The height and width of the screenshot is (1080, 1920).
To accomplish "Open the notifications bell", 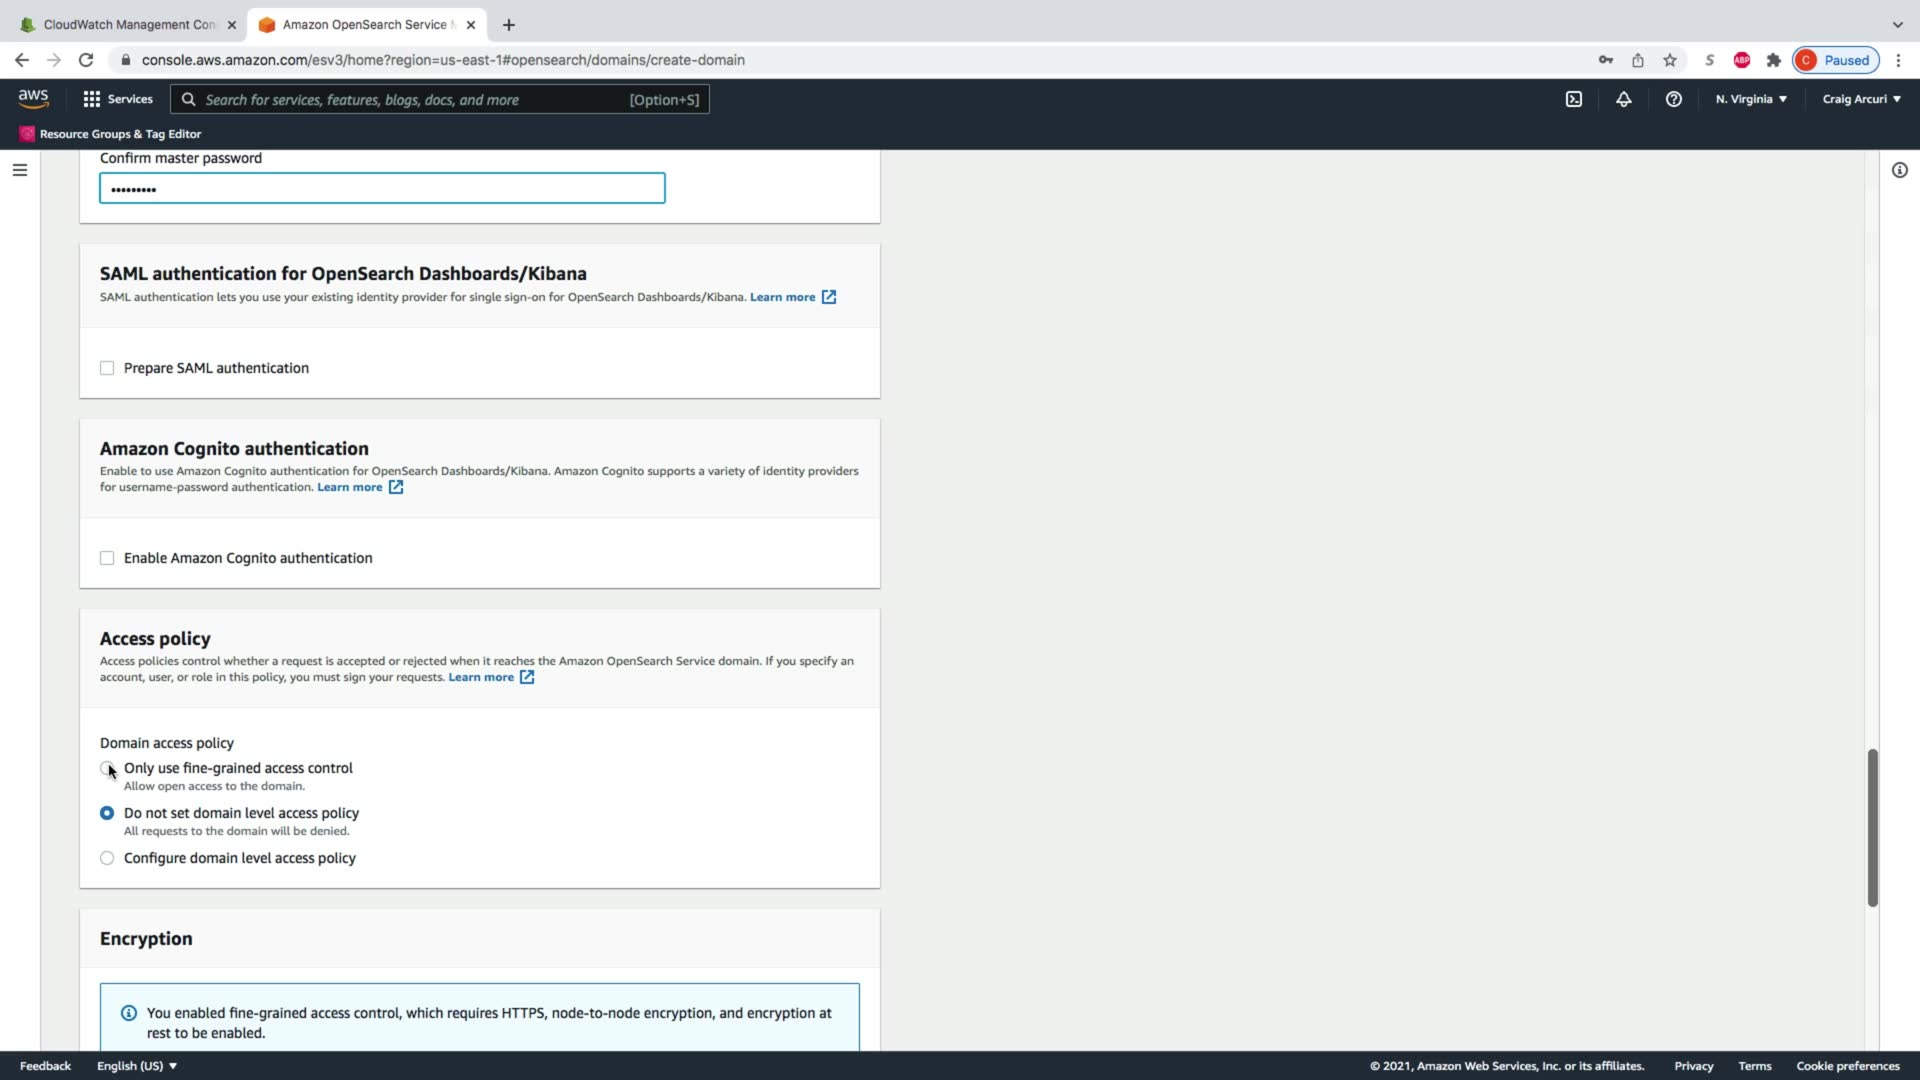I will (1623, 99).
